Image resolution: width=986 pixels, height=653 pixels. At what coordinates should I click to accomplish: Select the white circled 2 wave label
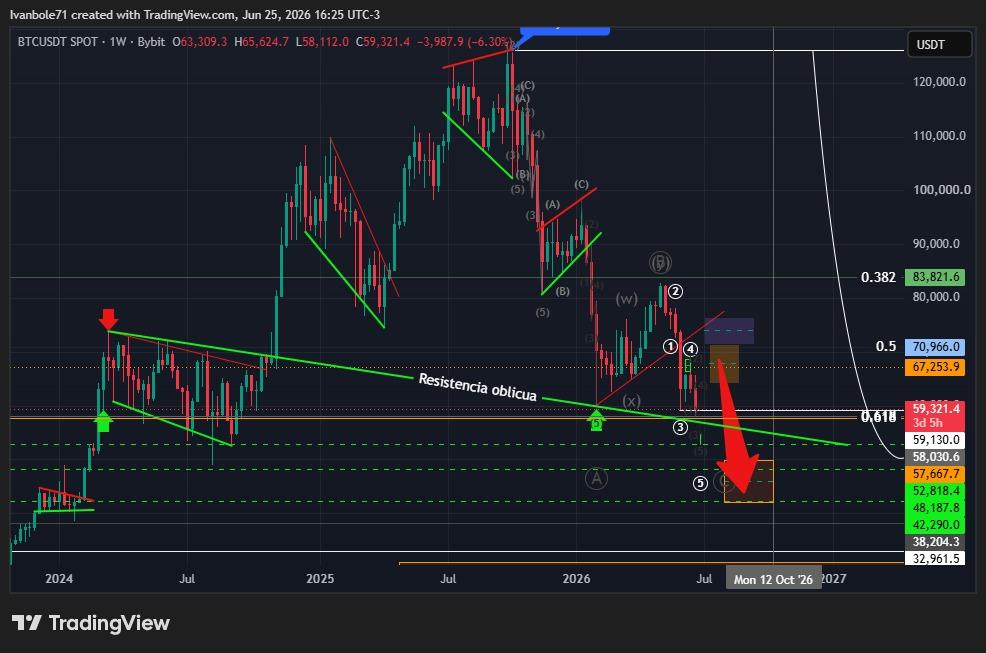675,291
